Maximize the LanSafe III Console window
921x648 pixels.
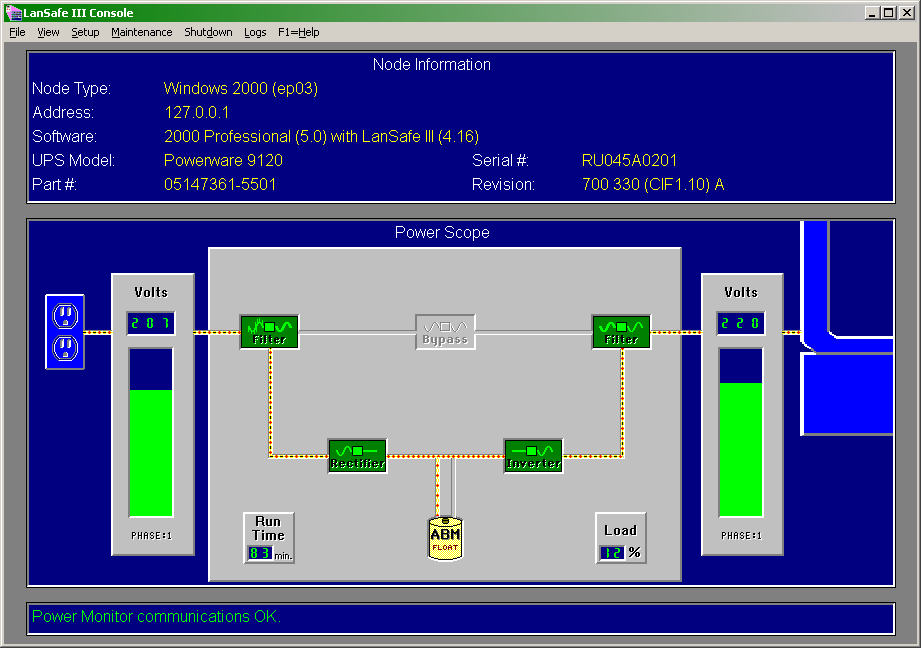tap(889, 12)
